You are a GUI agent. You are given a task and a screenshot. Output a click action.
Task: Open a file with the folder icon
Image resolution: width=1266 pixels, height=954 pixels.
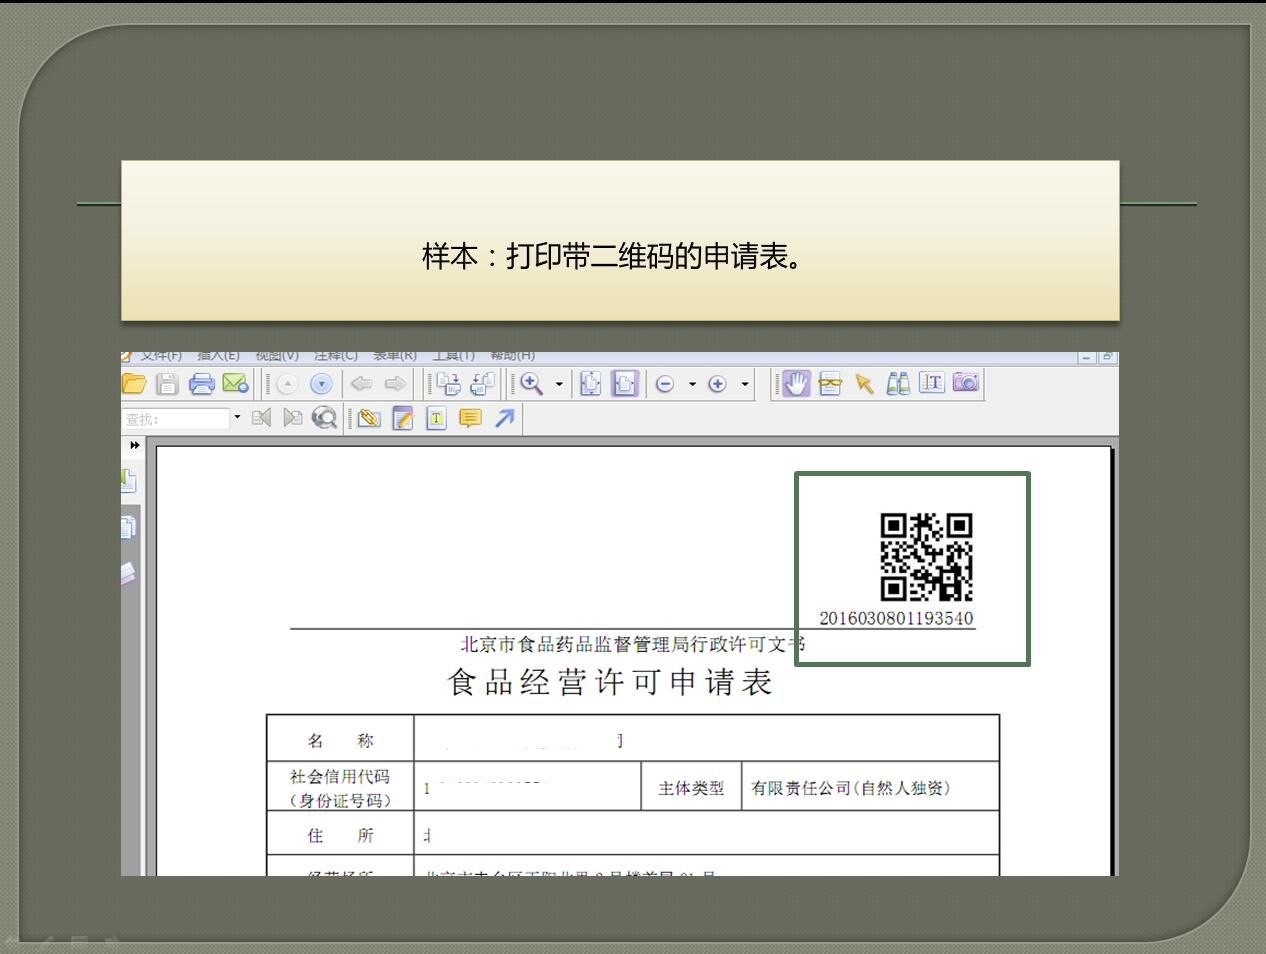coord(134,383)
